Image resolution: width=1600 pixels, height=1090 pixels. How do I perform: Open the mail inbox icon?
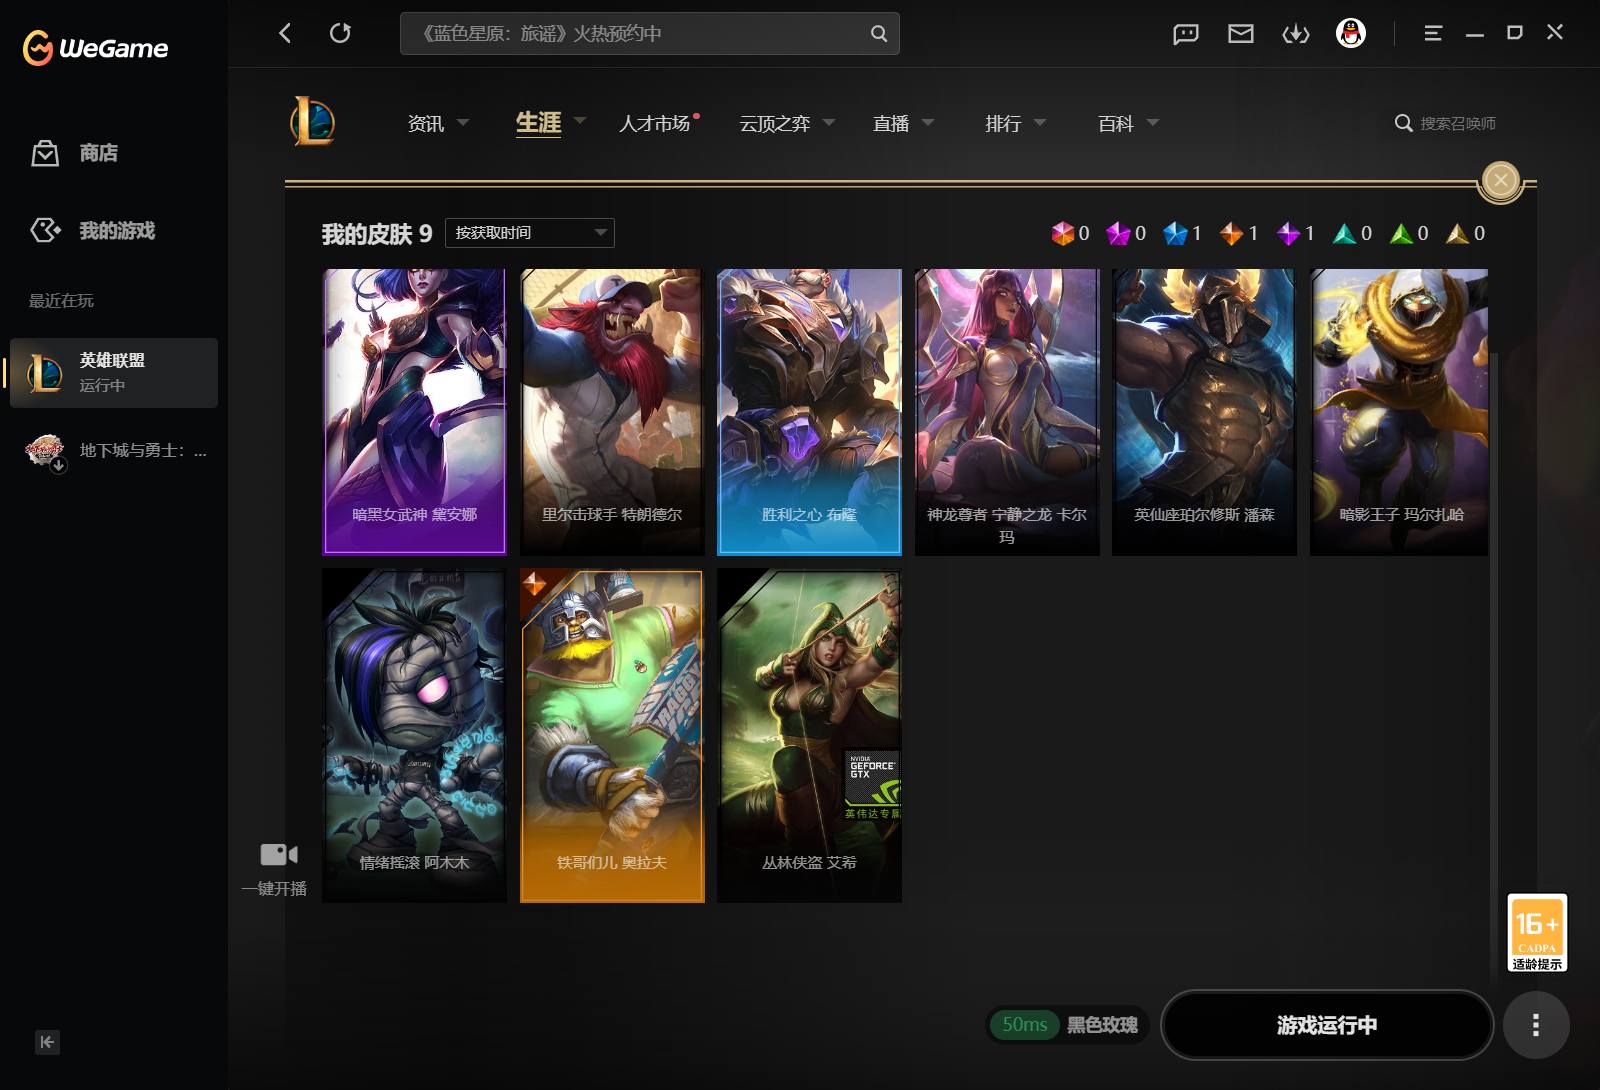[x=1241, y=34]
